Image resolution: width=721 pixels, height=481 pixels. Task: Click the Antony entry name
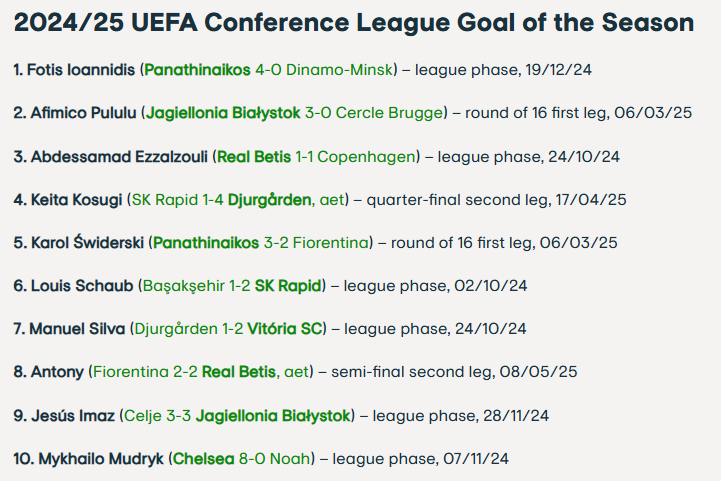click(57, 372)
